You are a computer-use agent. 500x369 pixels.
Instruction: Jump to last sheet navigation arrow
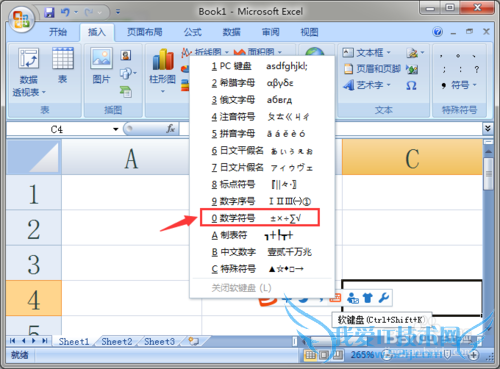[x=45, y=341]
